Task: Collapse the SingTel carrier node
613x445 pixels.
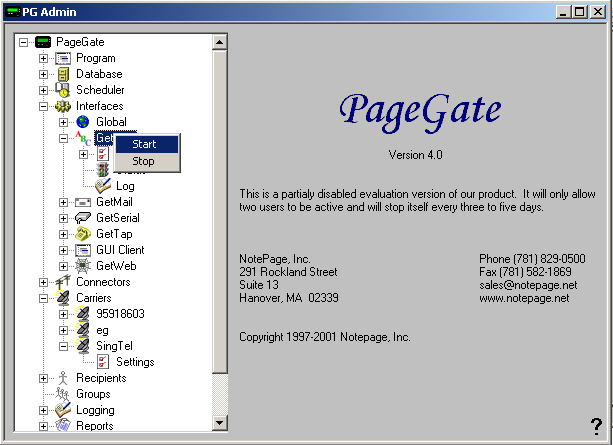Action: (63, 346)
